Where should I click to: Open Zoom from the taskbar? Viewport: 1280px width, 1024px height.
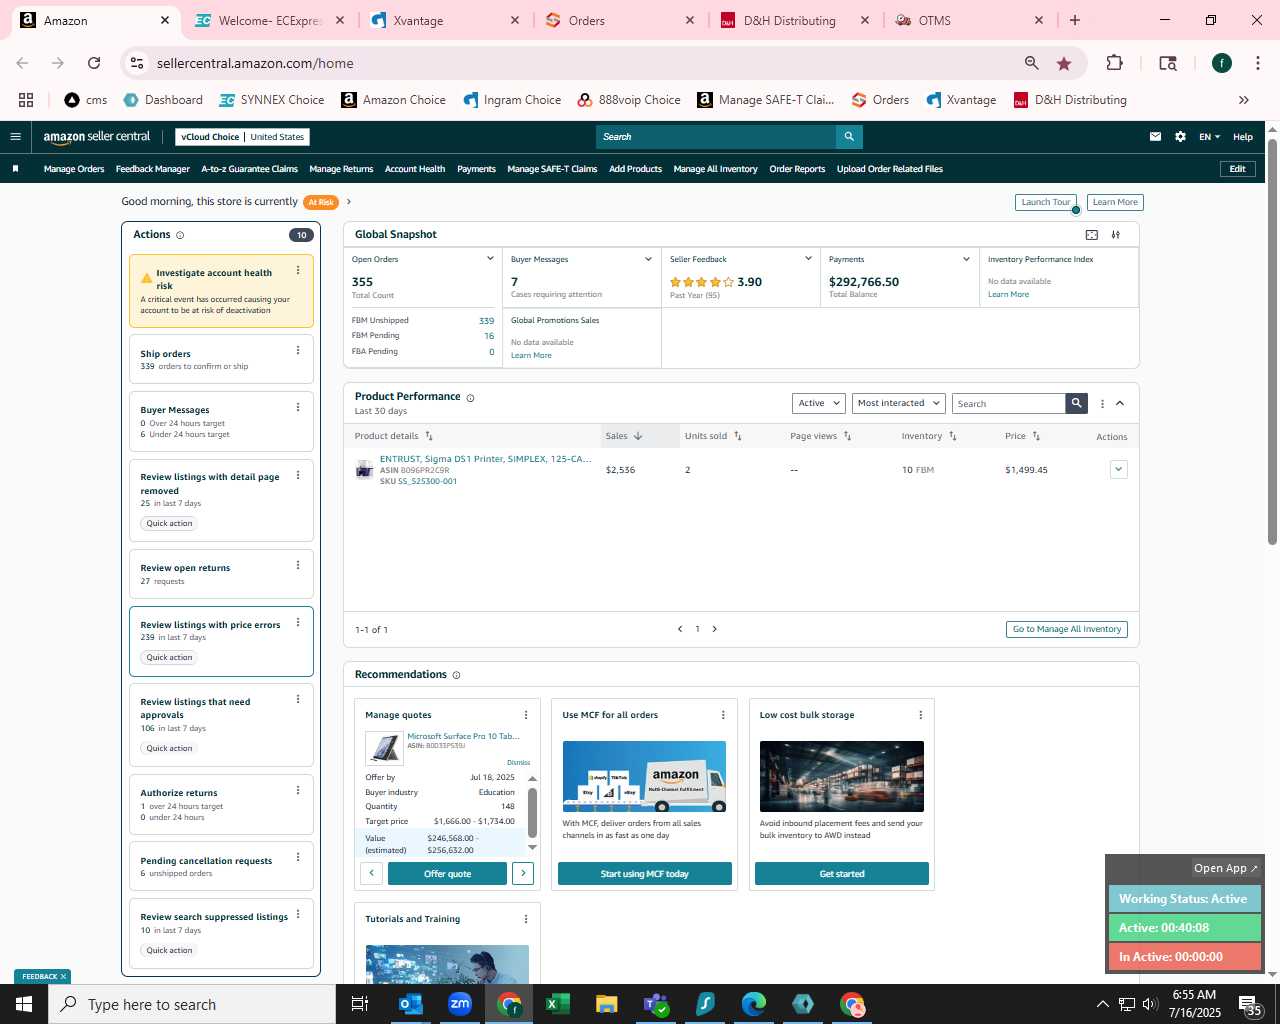point(460,1004)
